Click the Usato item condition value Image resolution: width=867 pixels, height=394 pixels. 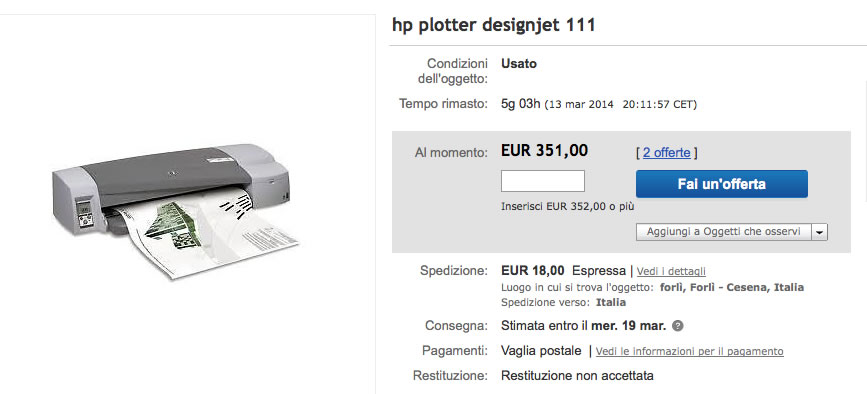click(x=519, y=64)
